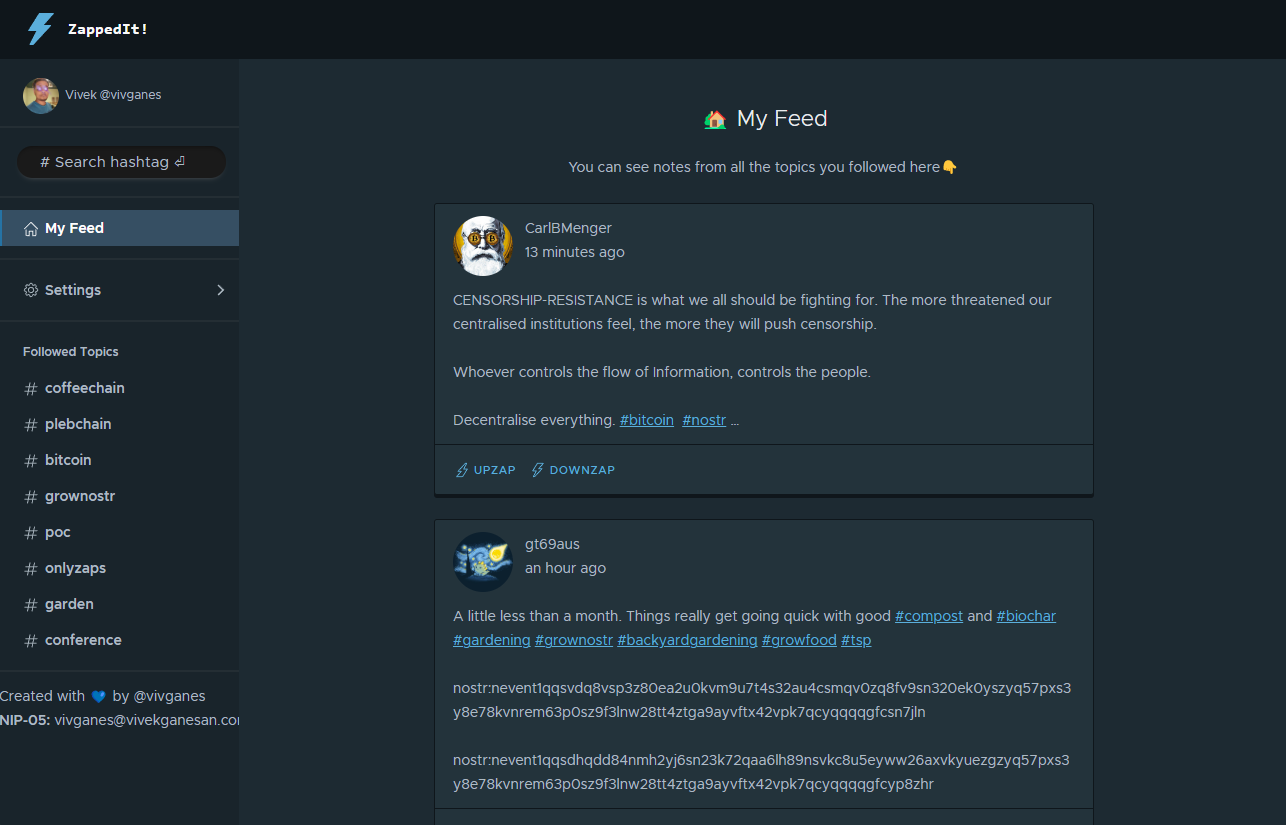Expand the Settings chevron arrow
The width and height of the screenshot is (1286, 825).
(x=221, y=290)
